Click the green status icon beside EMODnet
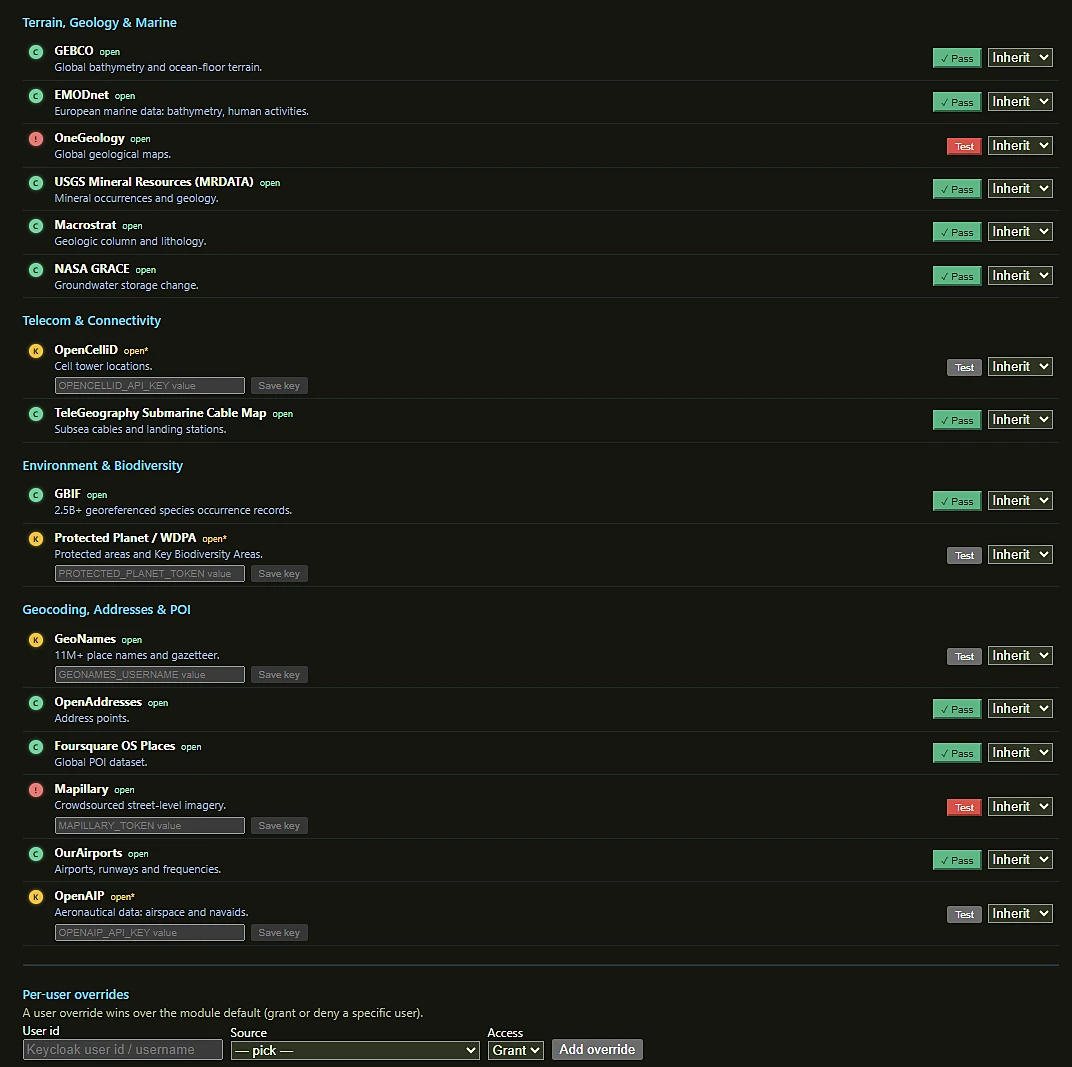The image size is (1072, 1067). 36,96
